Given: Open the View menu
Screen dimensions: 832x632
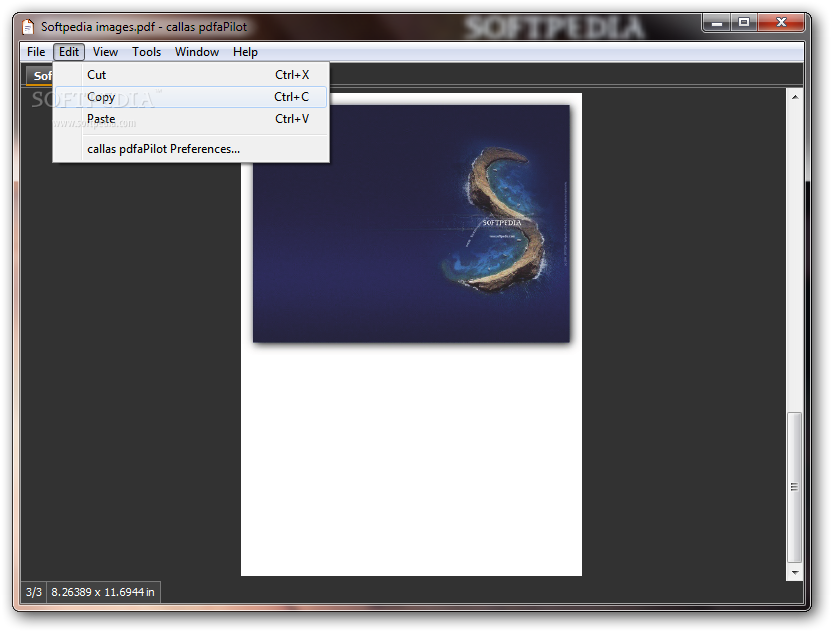Looking at the screenshot, I should [x=105, y=52].
